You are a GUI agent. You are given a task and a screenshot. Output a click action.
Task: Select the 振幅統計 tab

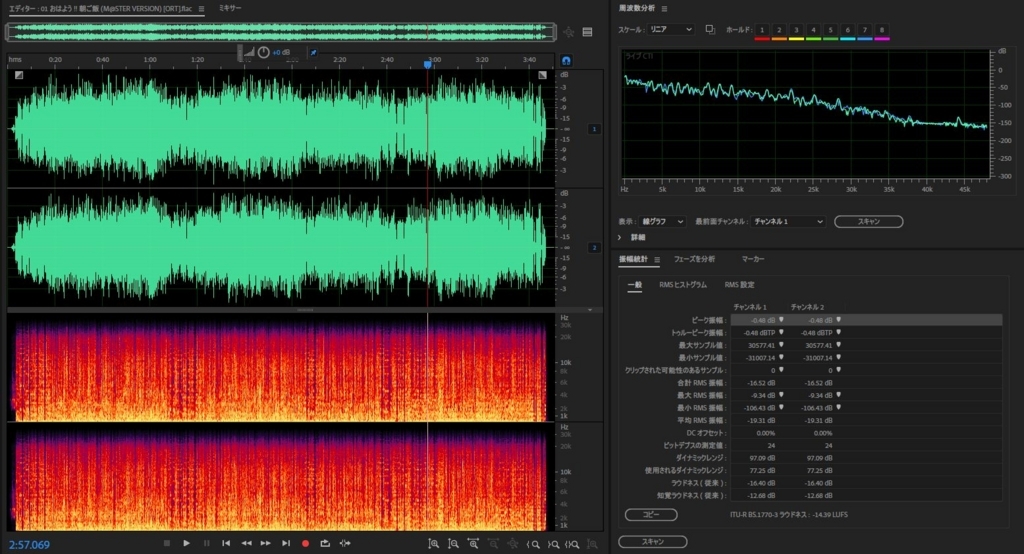pyautogui.click(x=633, y=259)
